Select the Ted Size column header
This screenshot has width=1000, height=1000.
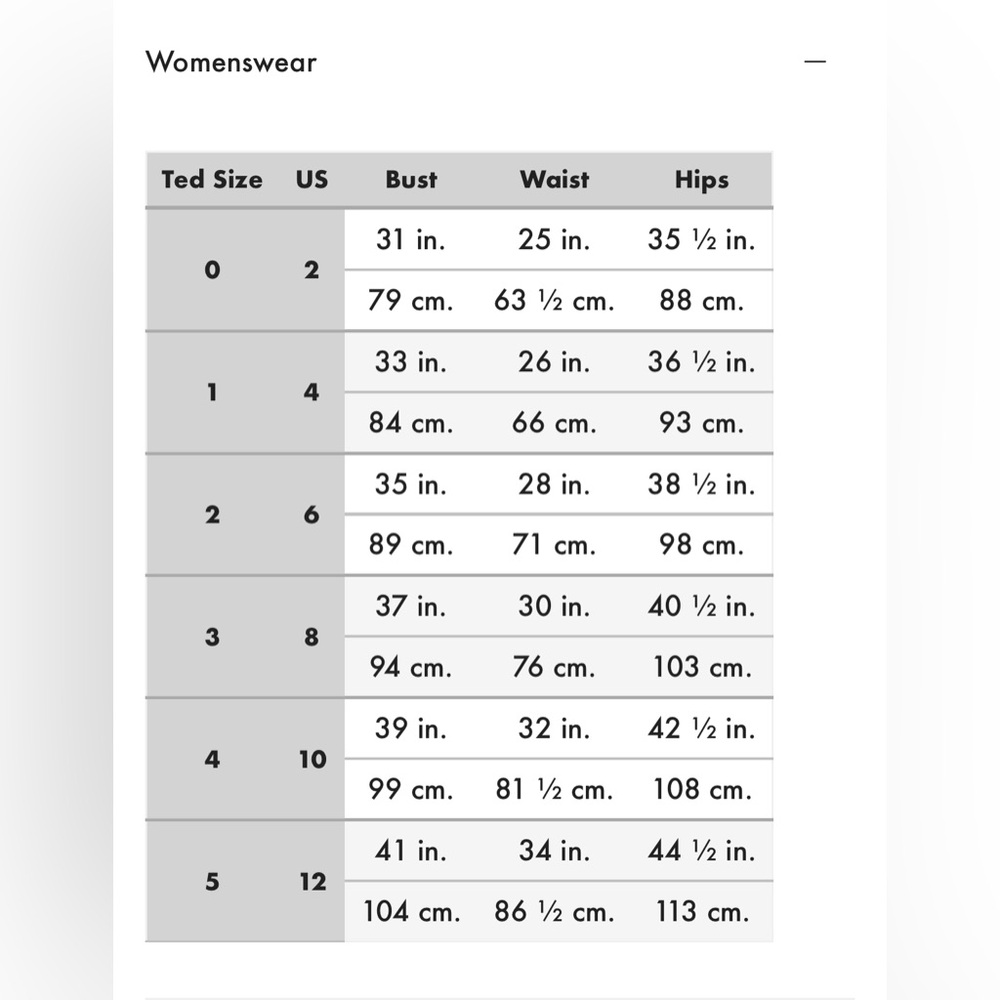[212, 180]
